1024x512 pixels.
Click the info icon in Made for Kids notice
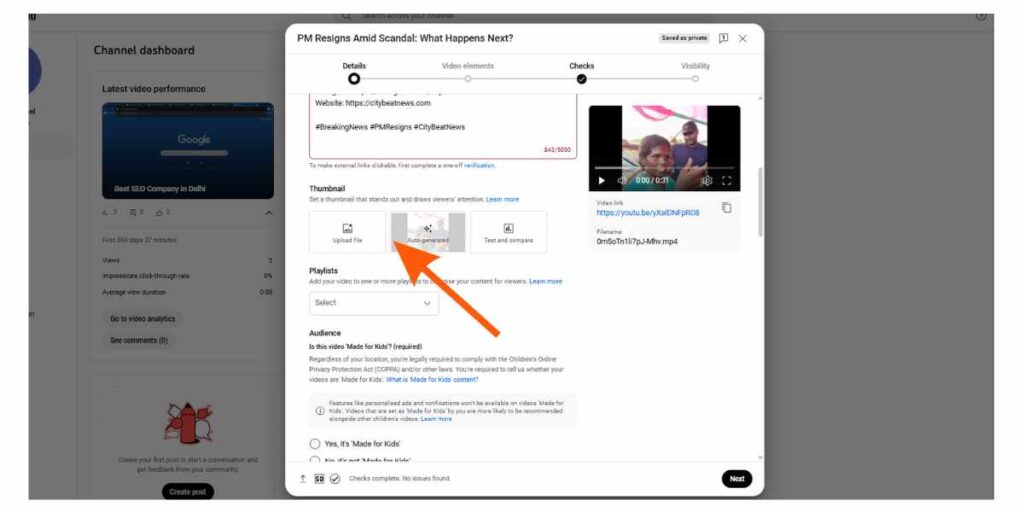(x=320, y=411)
